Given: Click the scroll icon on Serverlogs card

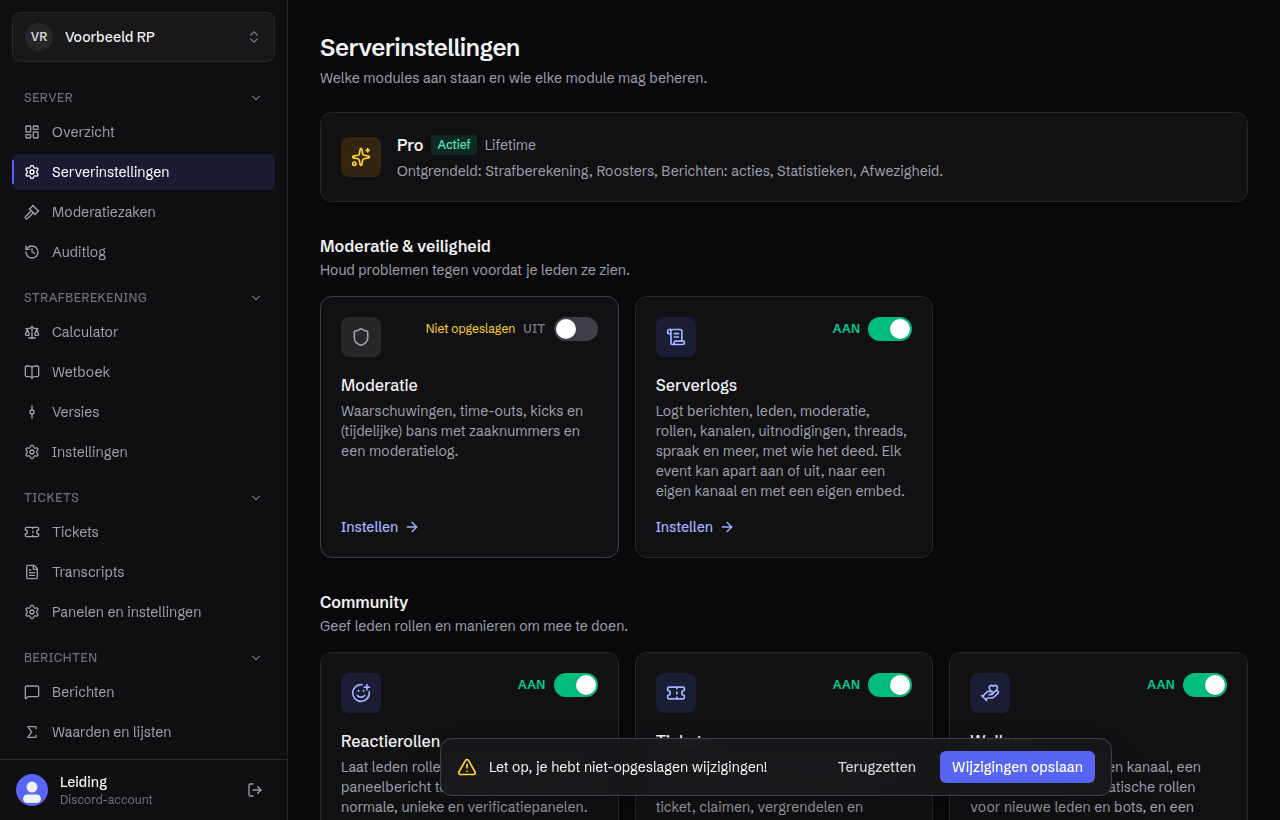Looking at the screenshot, I should [x=676, y=337].
